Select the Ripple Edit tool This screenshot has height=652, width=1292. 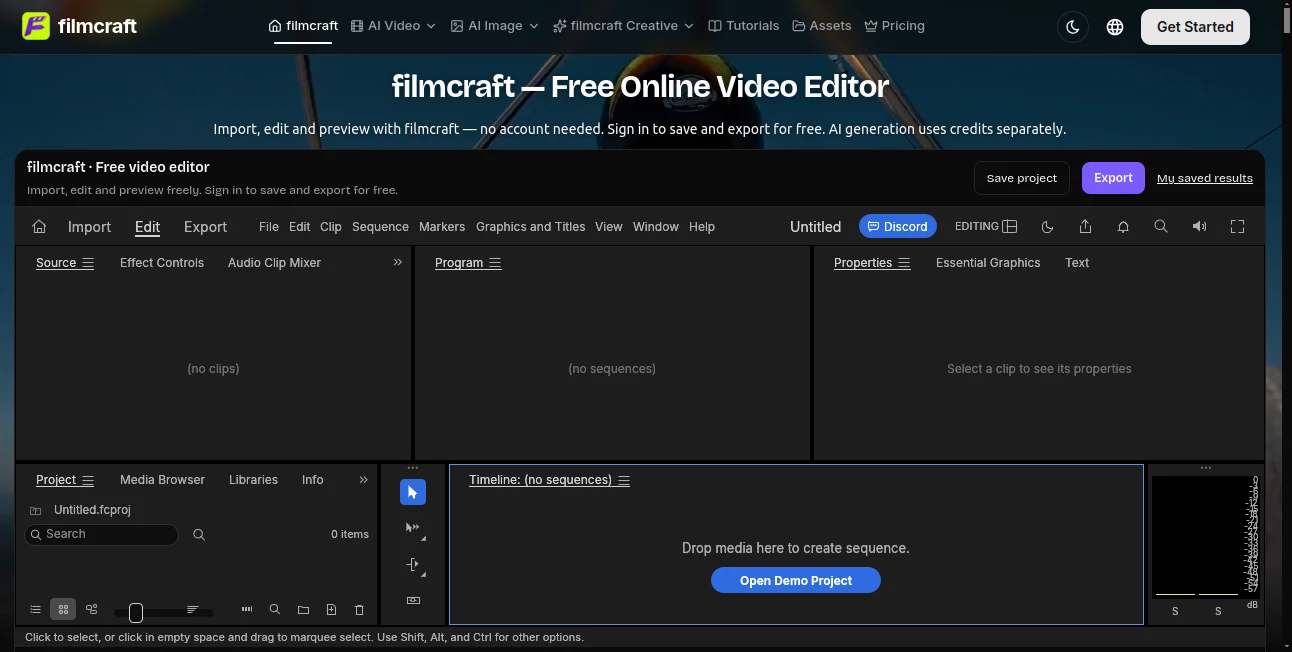coord(413,564)
